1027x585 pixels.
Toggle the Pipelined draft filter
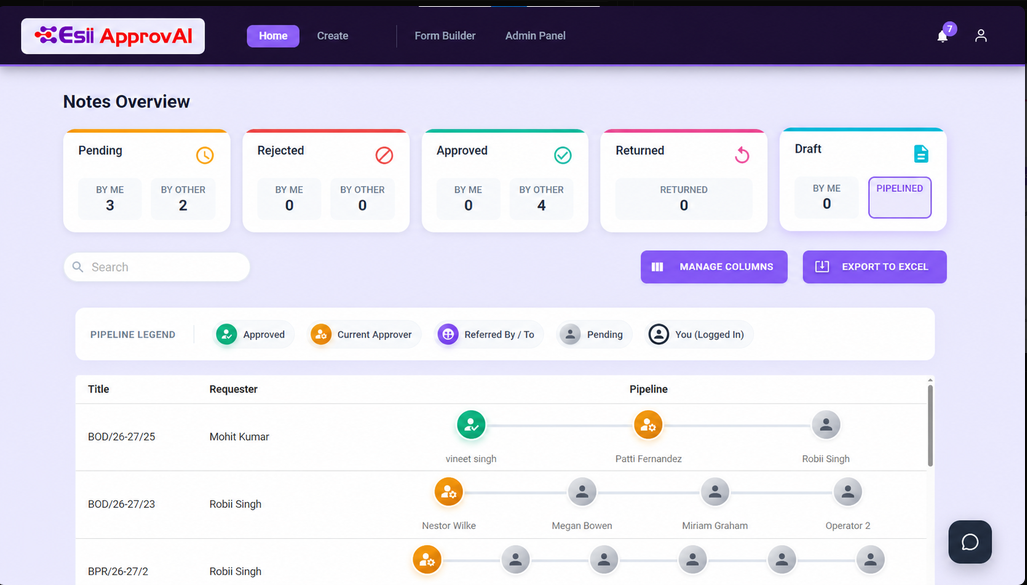(x=899, y=197)
